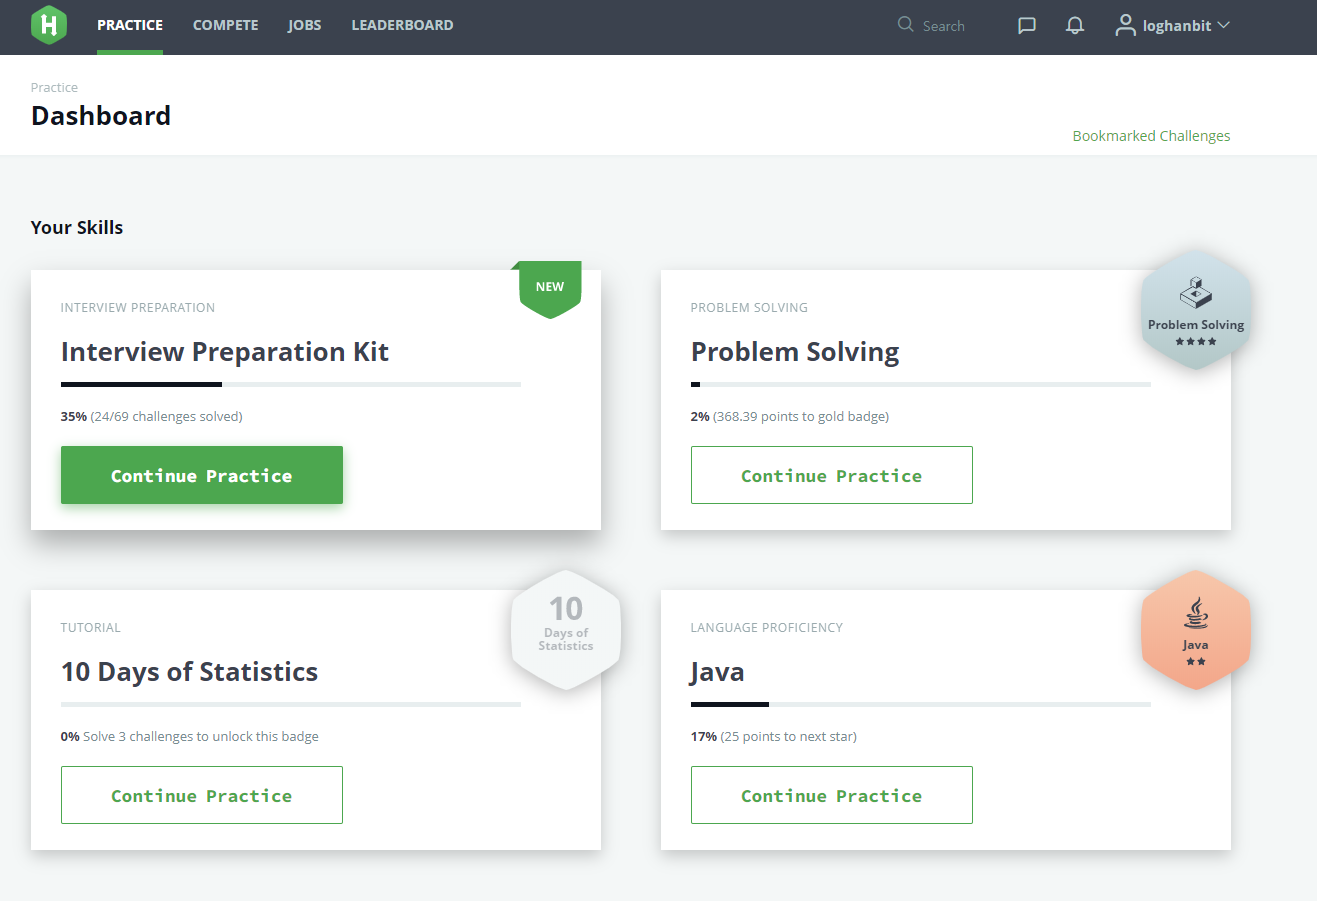Open the notifications bell icon
Screen dimensions: 1317x901
click(x=1075, y=26)
